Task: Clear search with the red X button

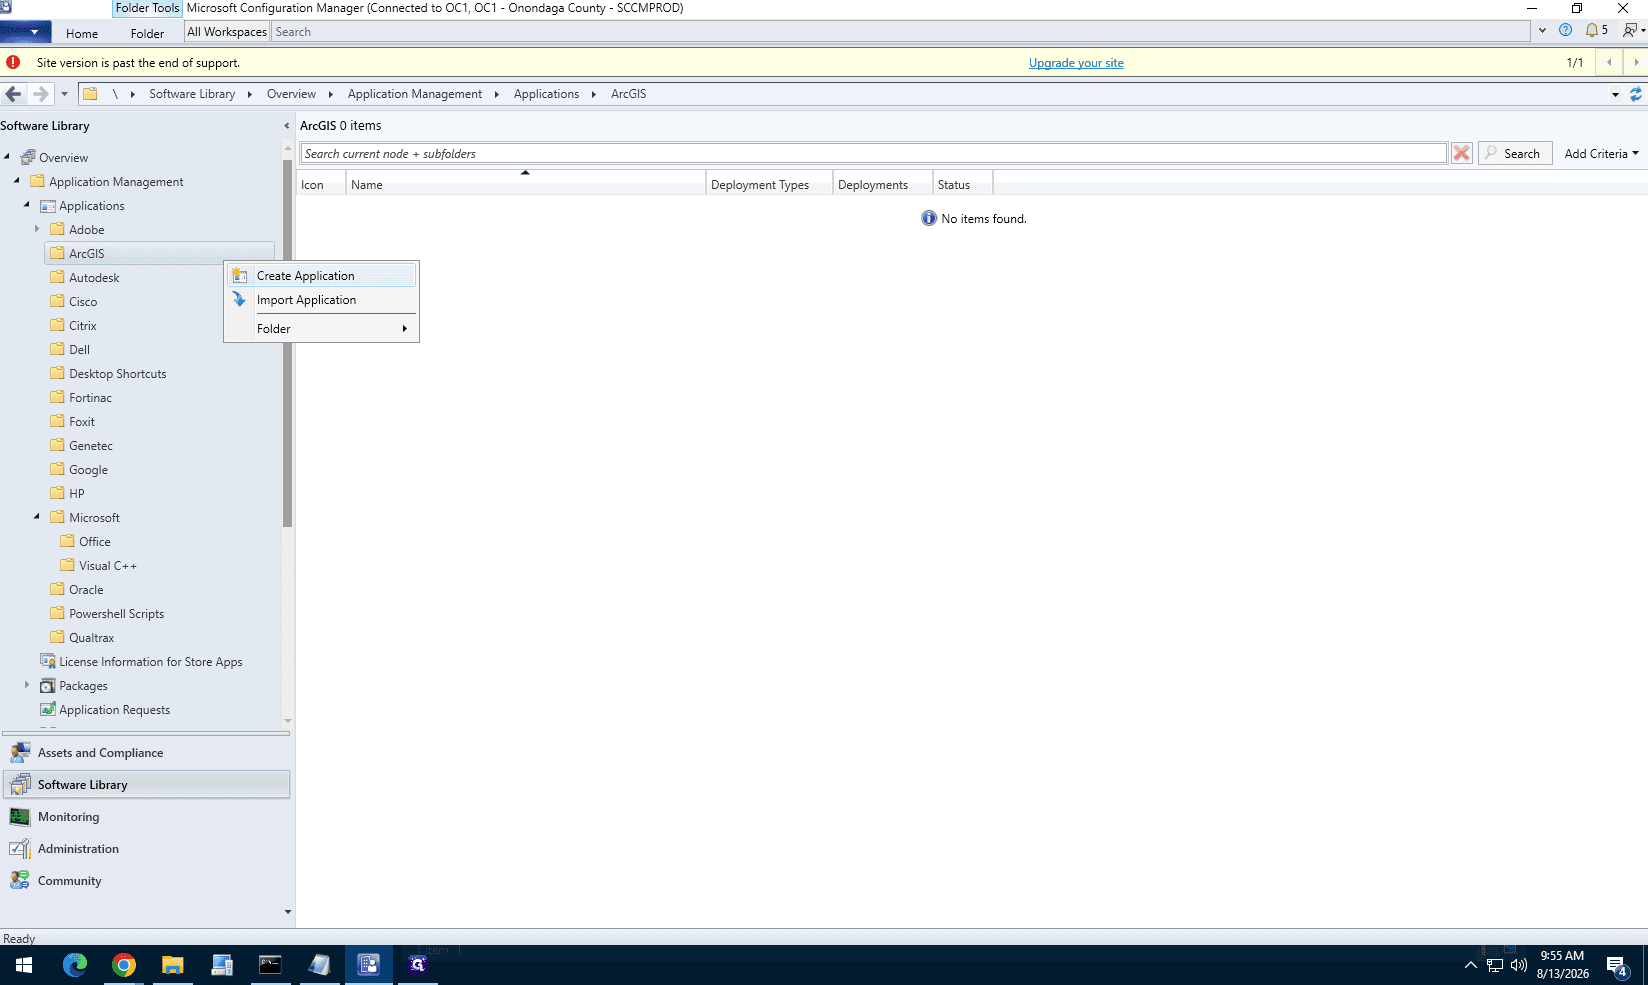Action: pyautogui.click(x=1462, y=154)
